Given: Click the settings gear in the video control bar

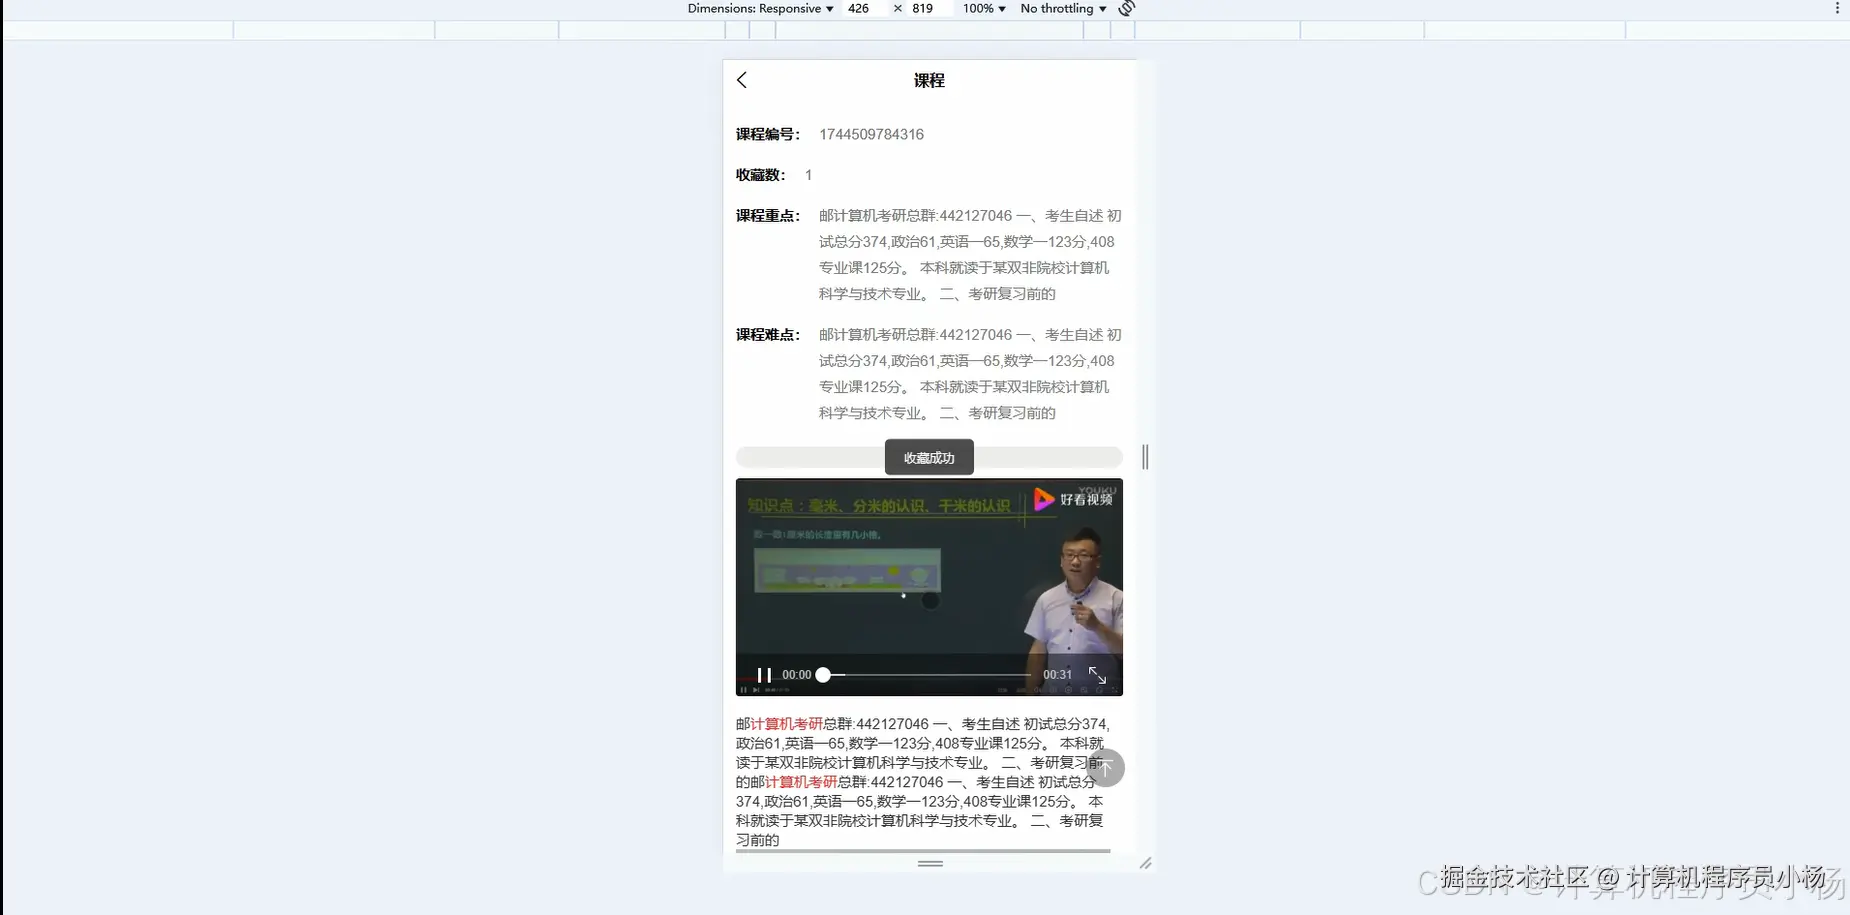Looking at the screenshot, I should pyautogui.click(x=1068, y=690).
